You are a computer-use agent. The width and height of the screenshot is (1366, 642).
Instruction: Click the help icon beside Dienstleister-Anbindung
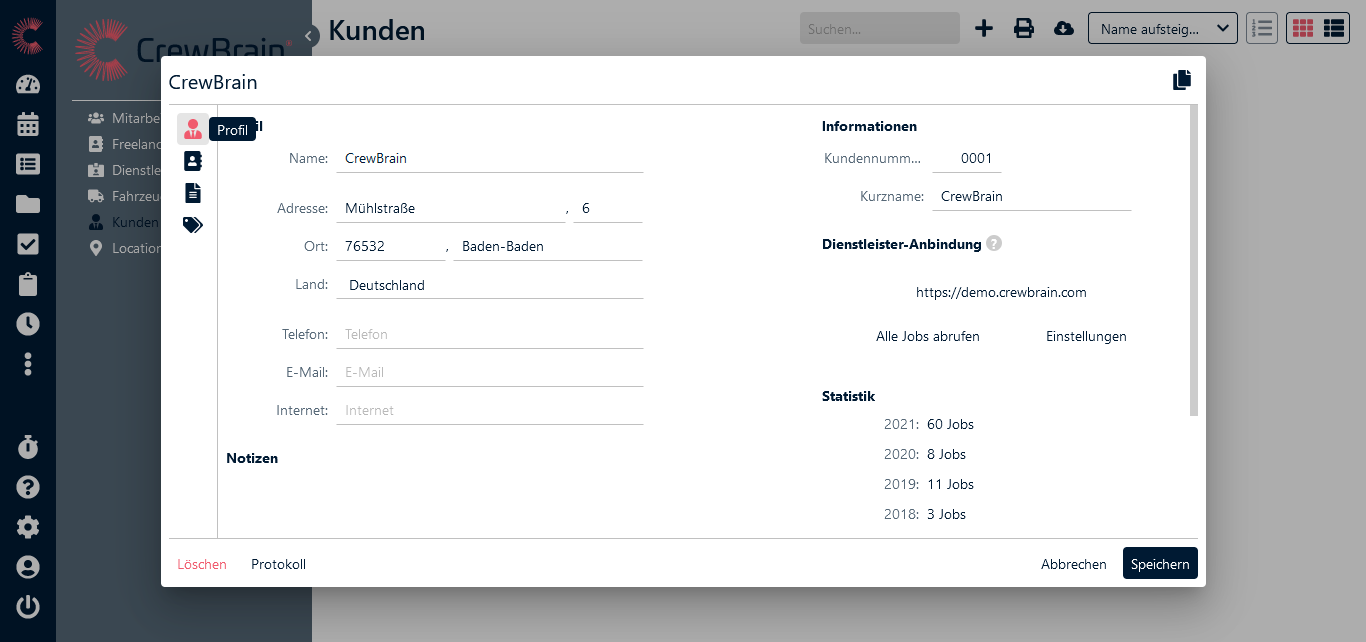(x=994, y=244)
